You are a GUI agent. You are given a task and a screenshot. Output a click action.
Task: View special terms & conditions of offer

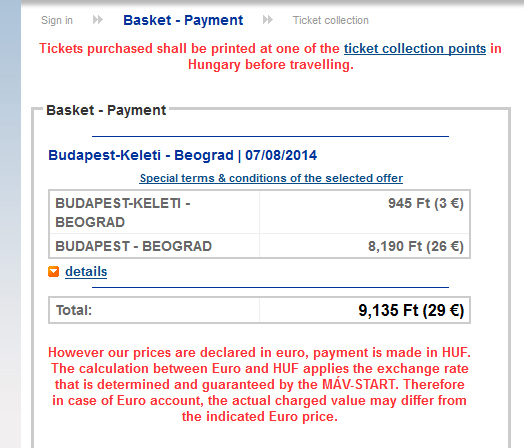[271, 178]
